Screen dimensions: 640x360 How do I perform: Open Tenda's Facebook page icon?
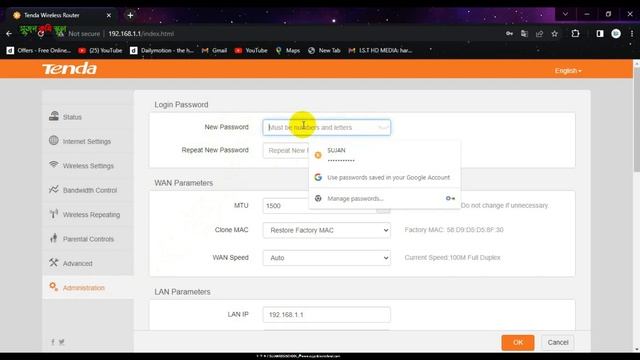coord(53,342)
